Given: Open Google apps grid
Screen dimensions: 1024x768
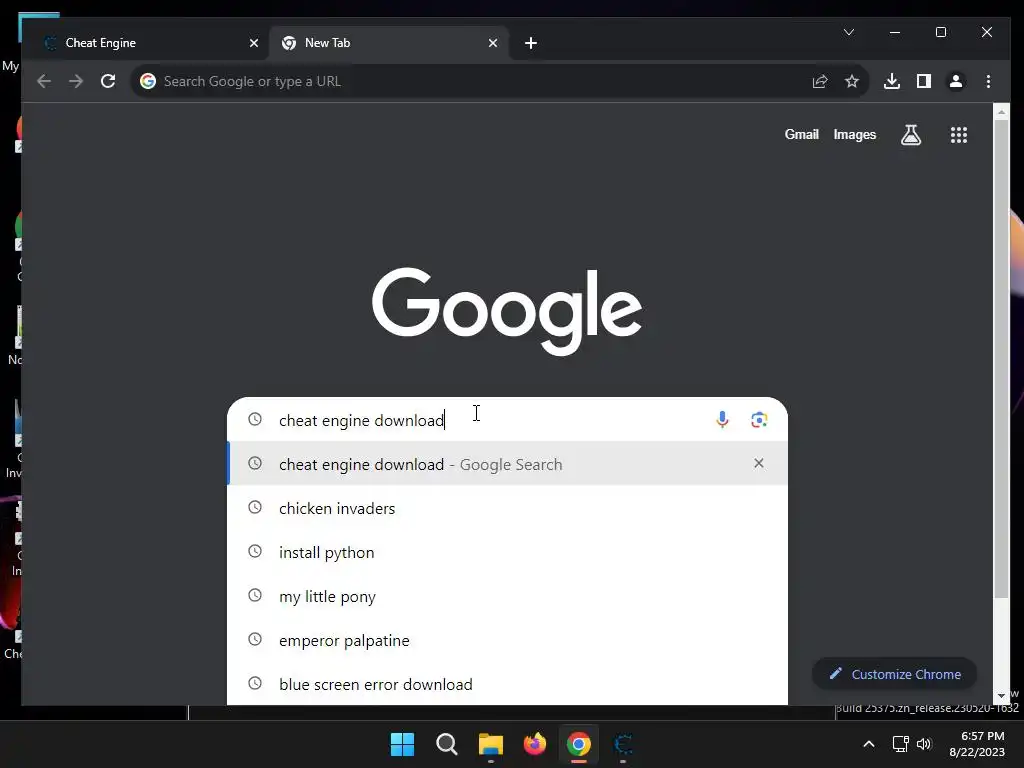Looking at the screenshot, I should [959, 135].
